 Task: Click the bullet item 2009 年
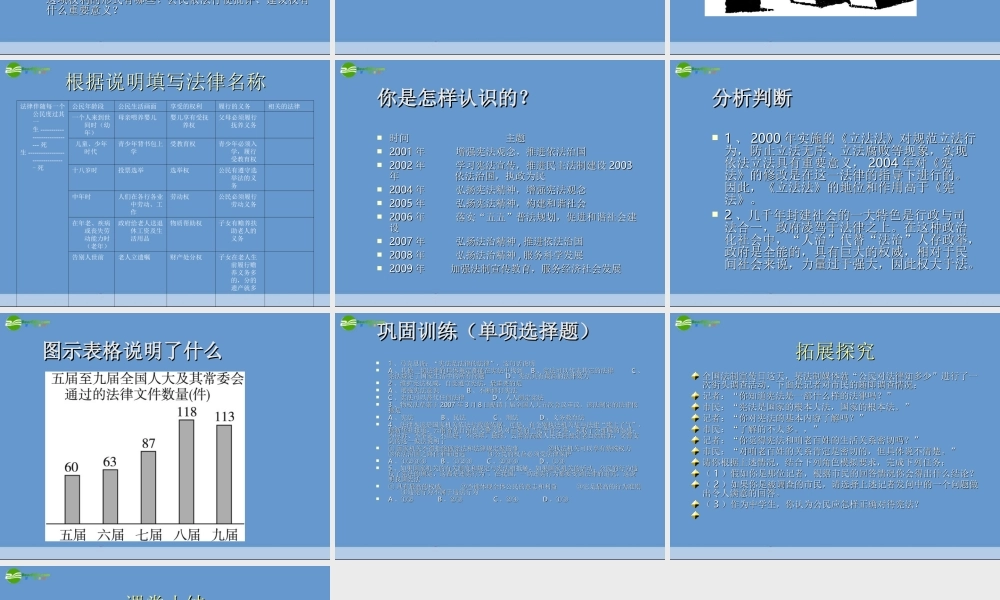(x=406, y=269)
